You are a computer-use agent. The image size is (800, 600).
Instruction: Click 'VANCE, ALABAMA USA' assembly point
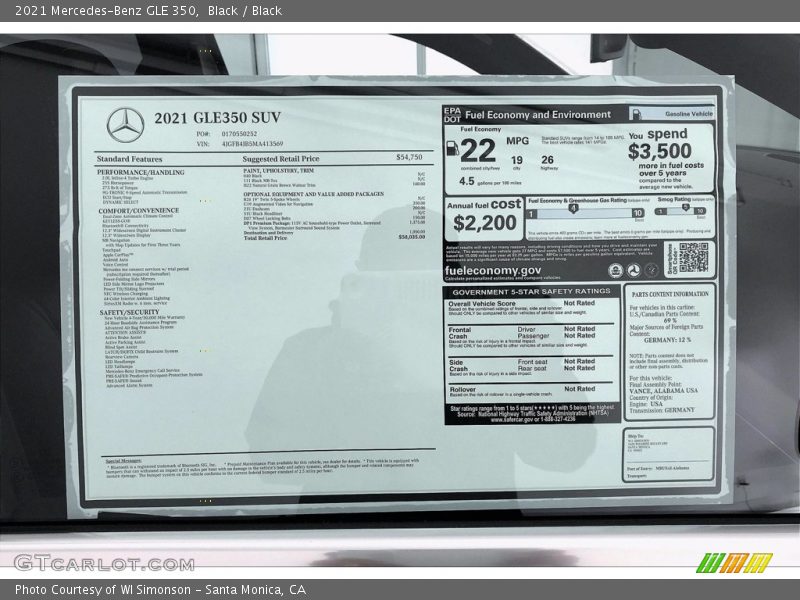pos(663,390)
